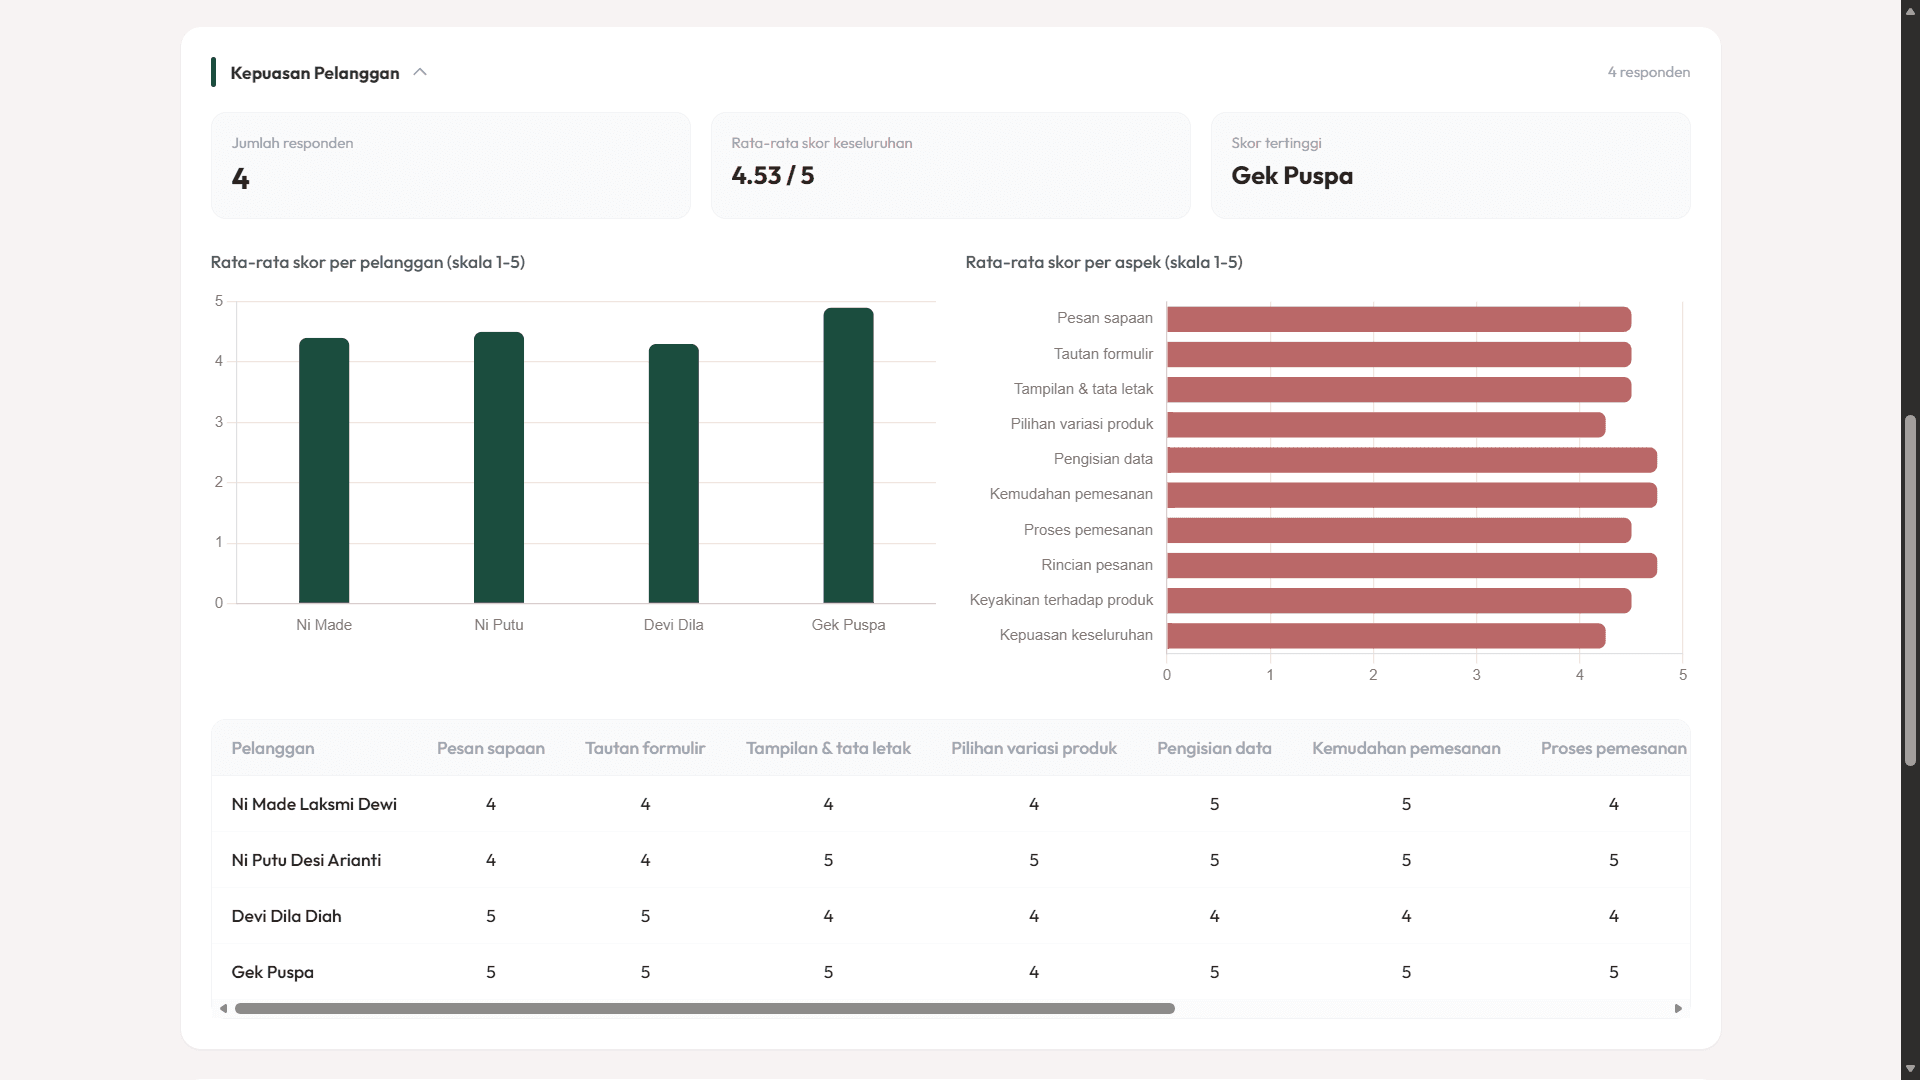Click Ni Made Laksmi Dewi's Pengisian data score
Screen dimensions: 1920x1080
pyautogui.click(x=1214, y=804)
